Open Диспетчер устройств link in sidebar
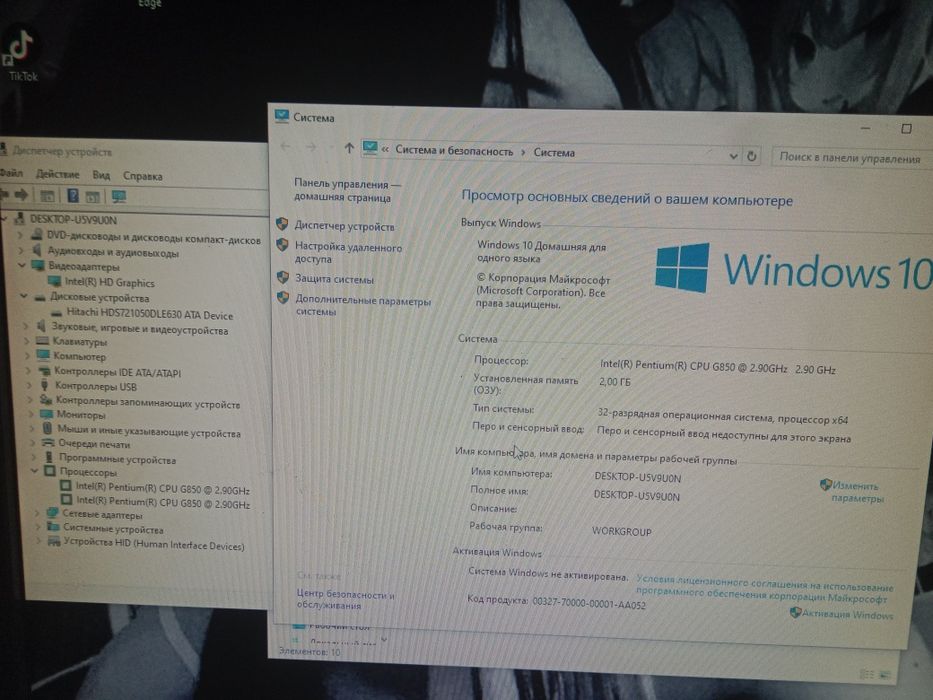933x700 pixels. pos(345,226)
